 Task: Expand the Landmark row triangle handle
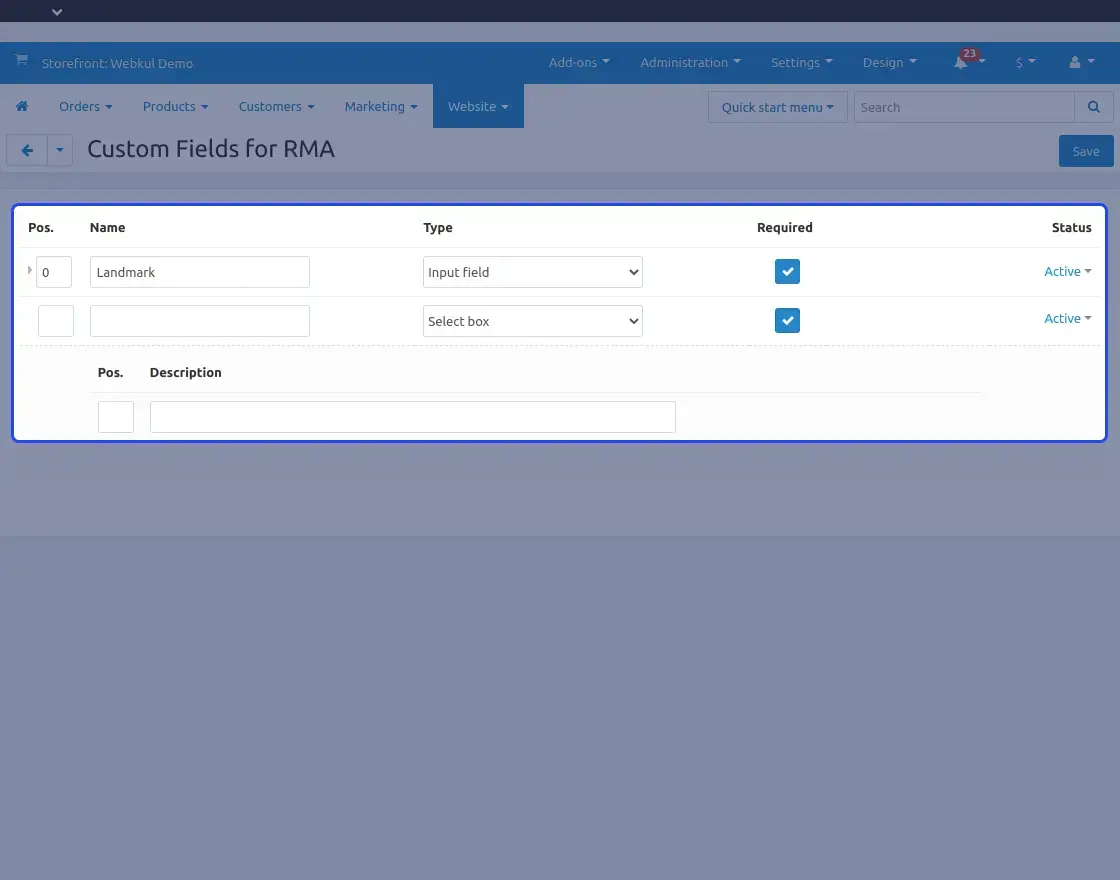pyautogui.click(x=29, y=270)
